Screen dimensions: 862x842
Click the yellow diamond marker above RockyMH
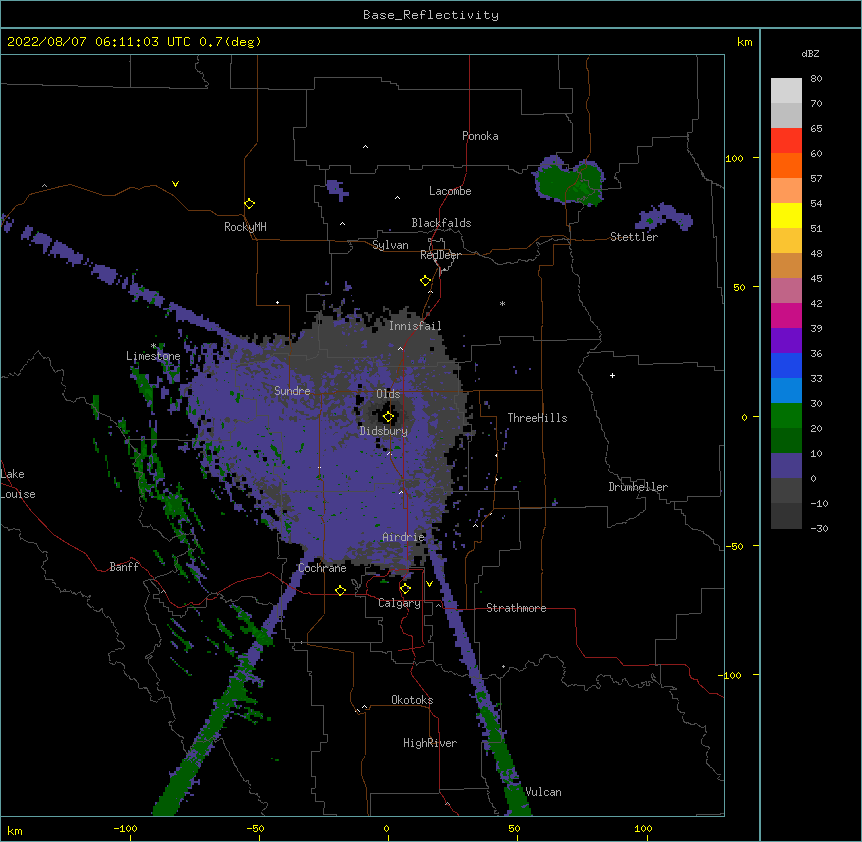coord(249,204)
